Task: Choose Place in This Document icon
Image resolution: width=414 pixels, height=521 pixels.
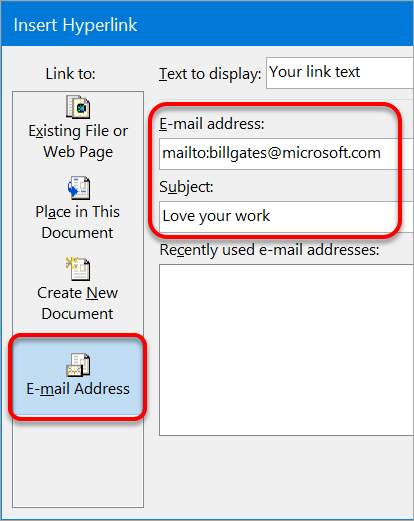Action: point(79,188)
